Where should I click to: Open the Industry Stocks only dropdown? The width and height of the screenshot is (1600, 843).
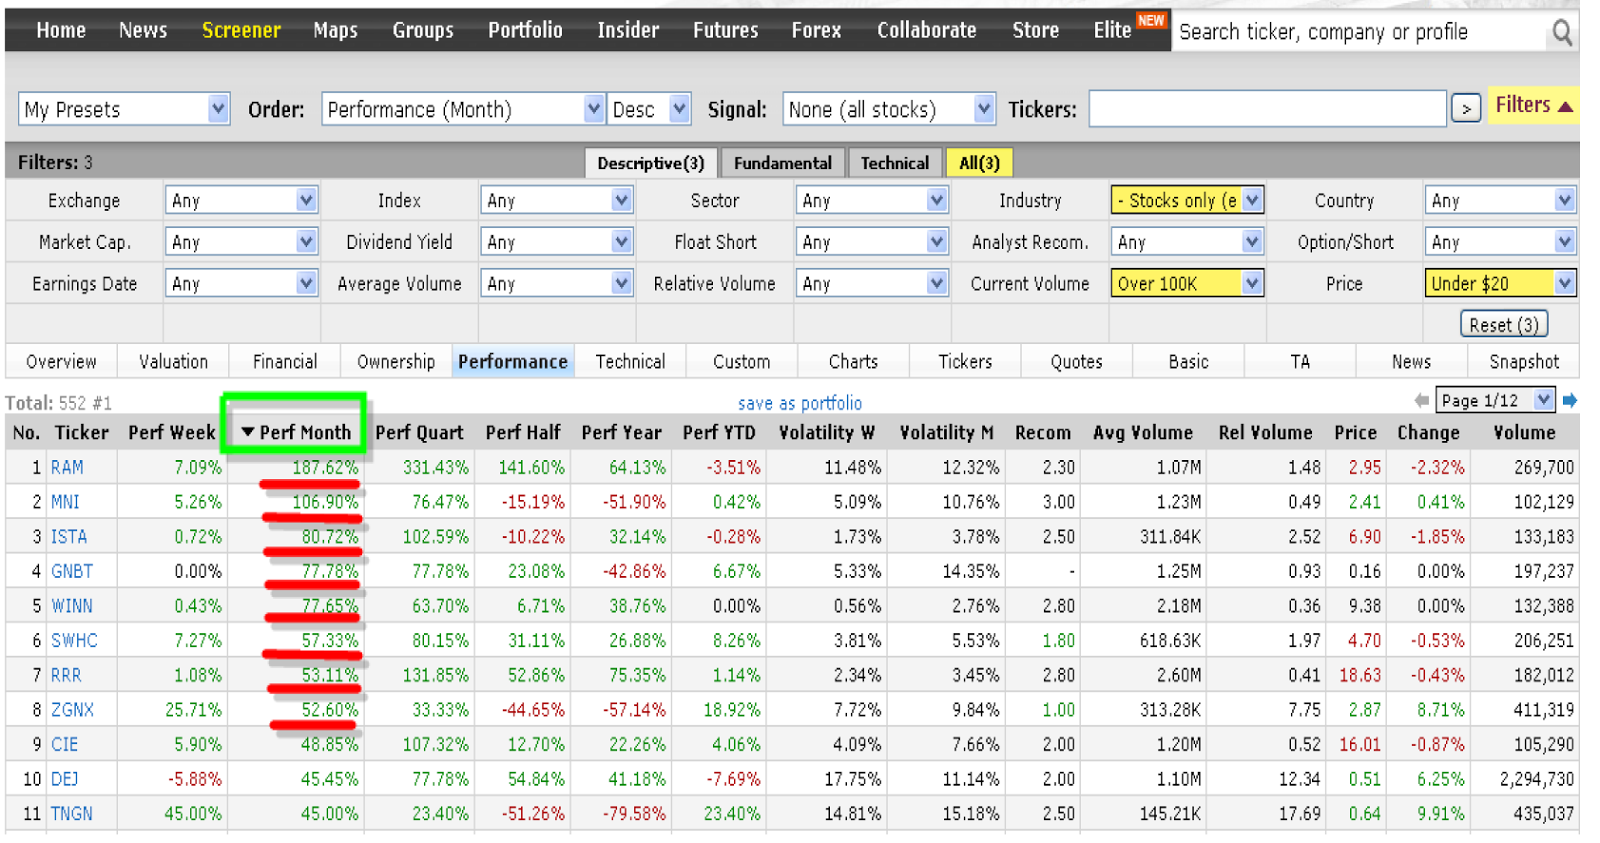tap(1187, 201)
